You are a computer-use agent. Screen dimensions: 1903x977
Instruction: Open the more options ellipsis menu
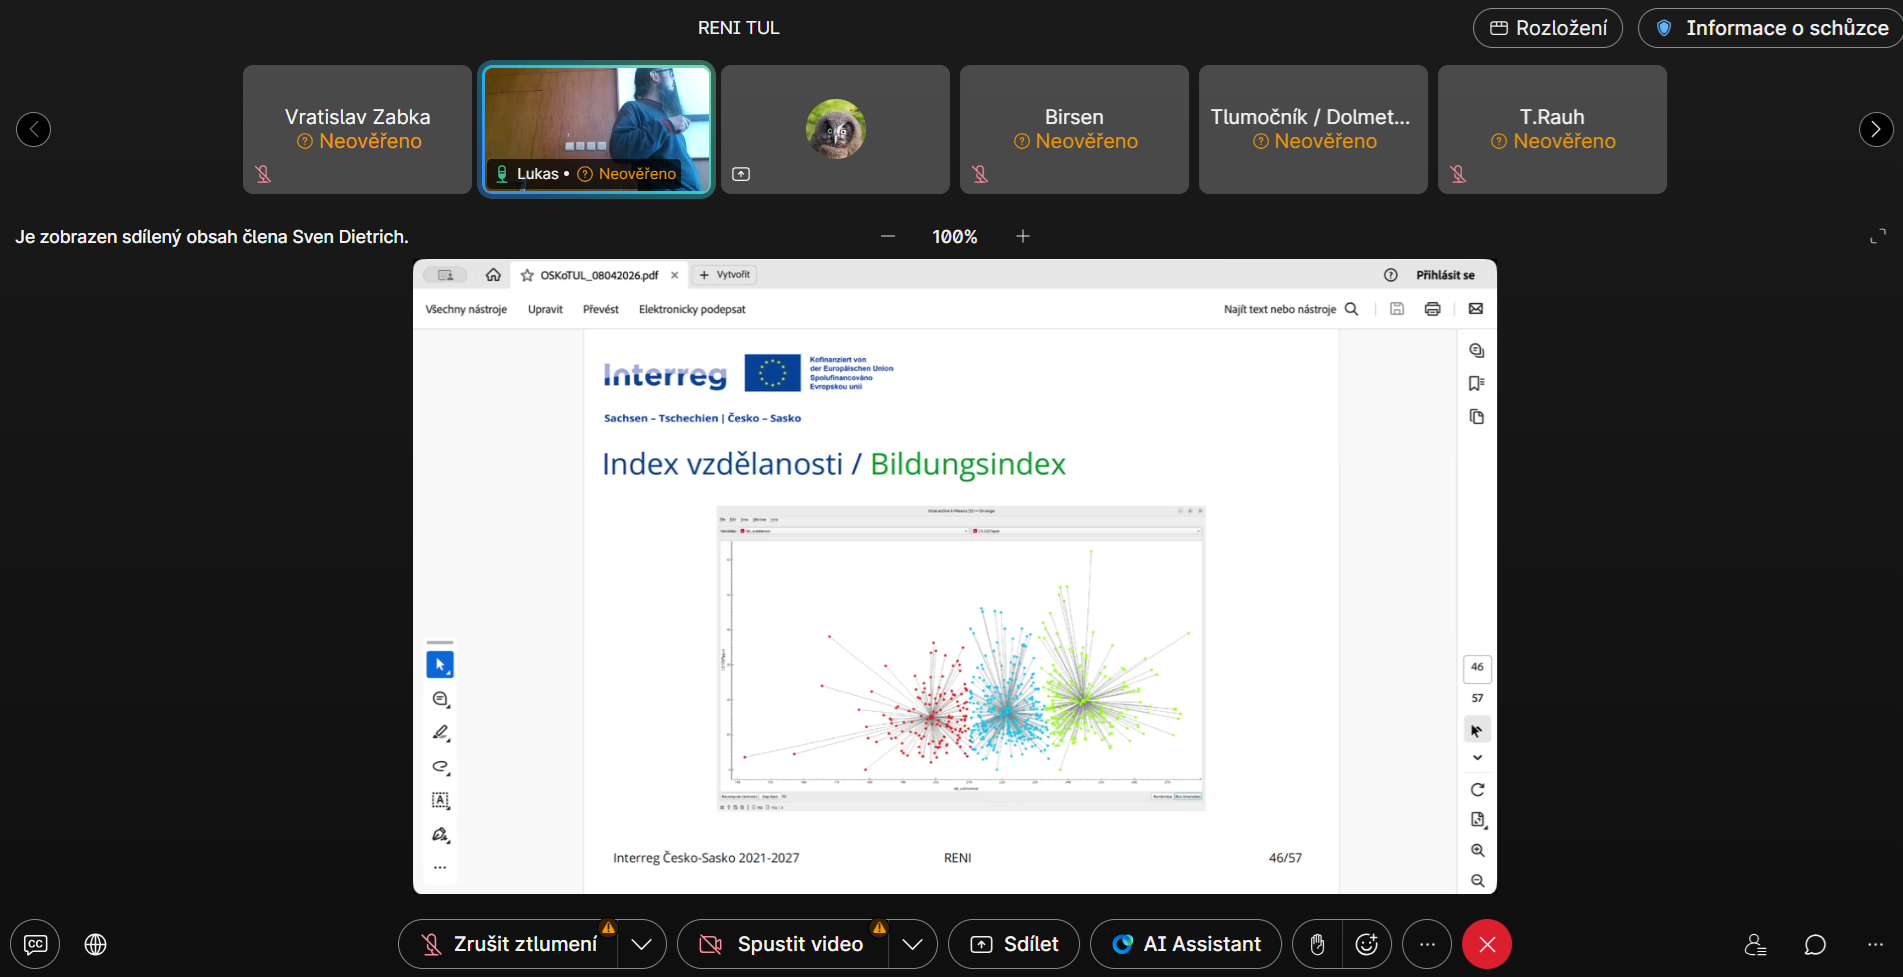1427,944
